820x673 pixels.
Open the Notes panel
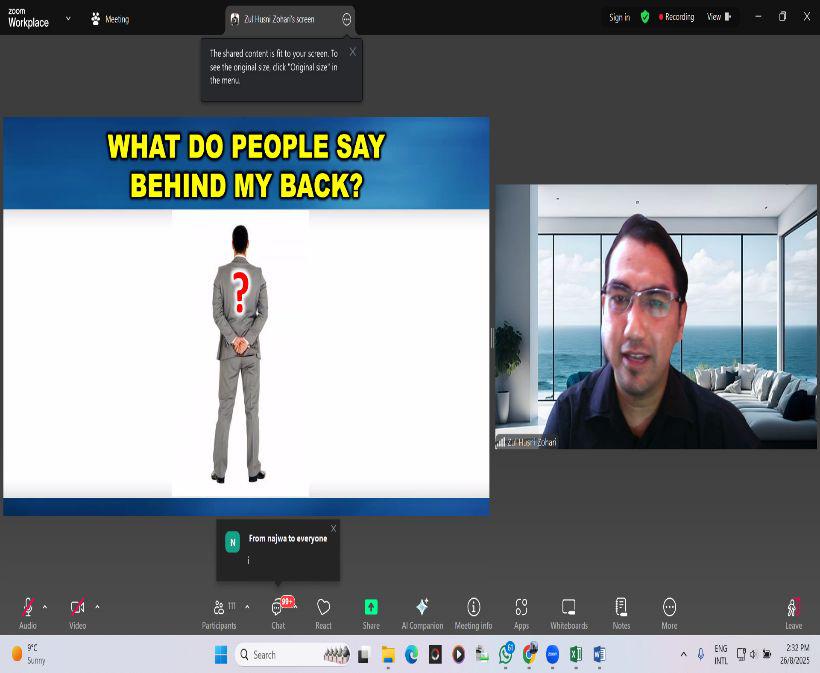[621, 608]
